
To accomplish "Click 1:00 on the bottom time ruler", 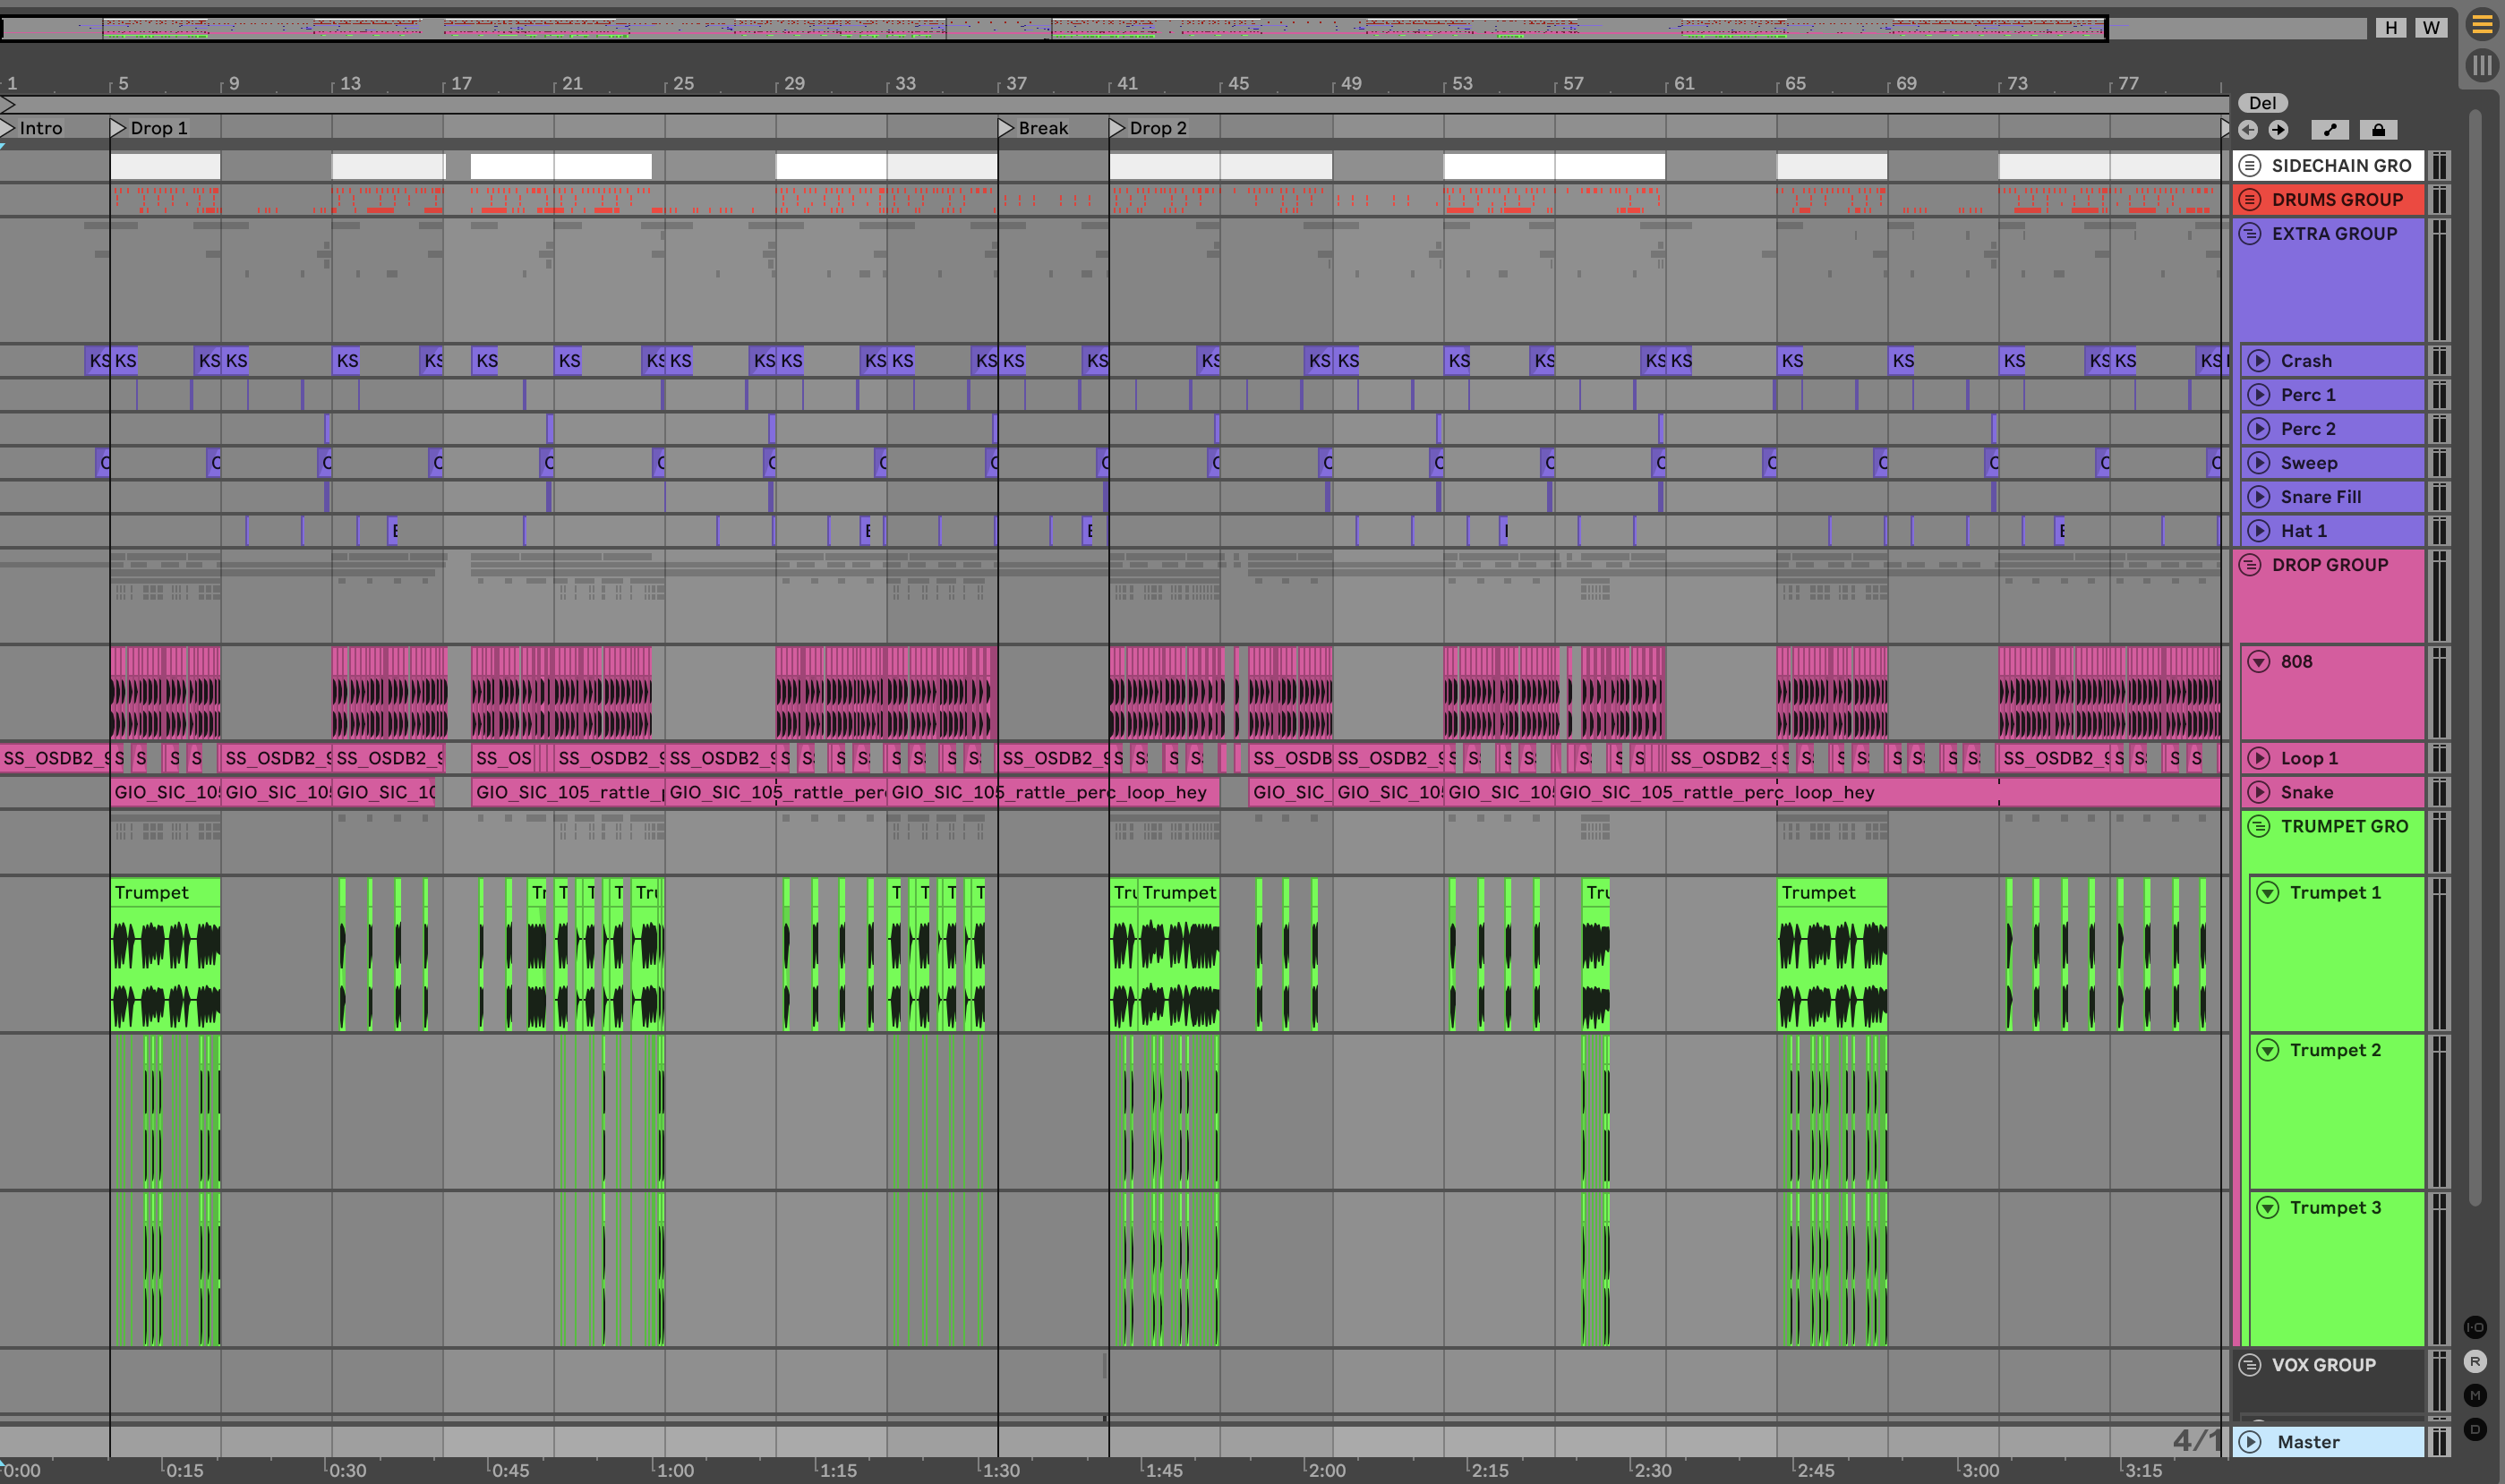I will pos(674,1470).
